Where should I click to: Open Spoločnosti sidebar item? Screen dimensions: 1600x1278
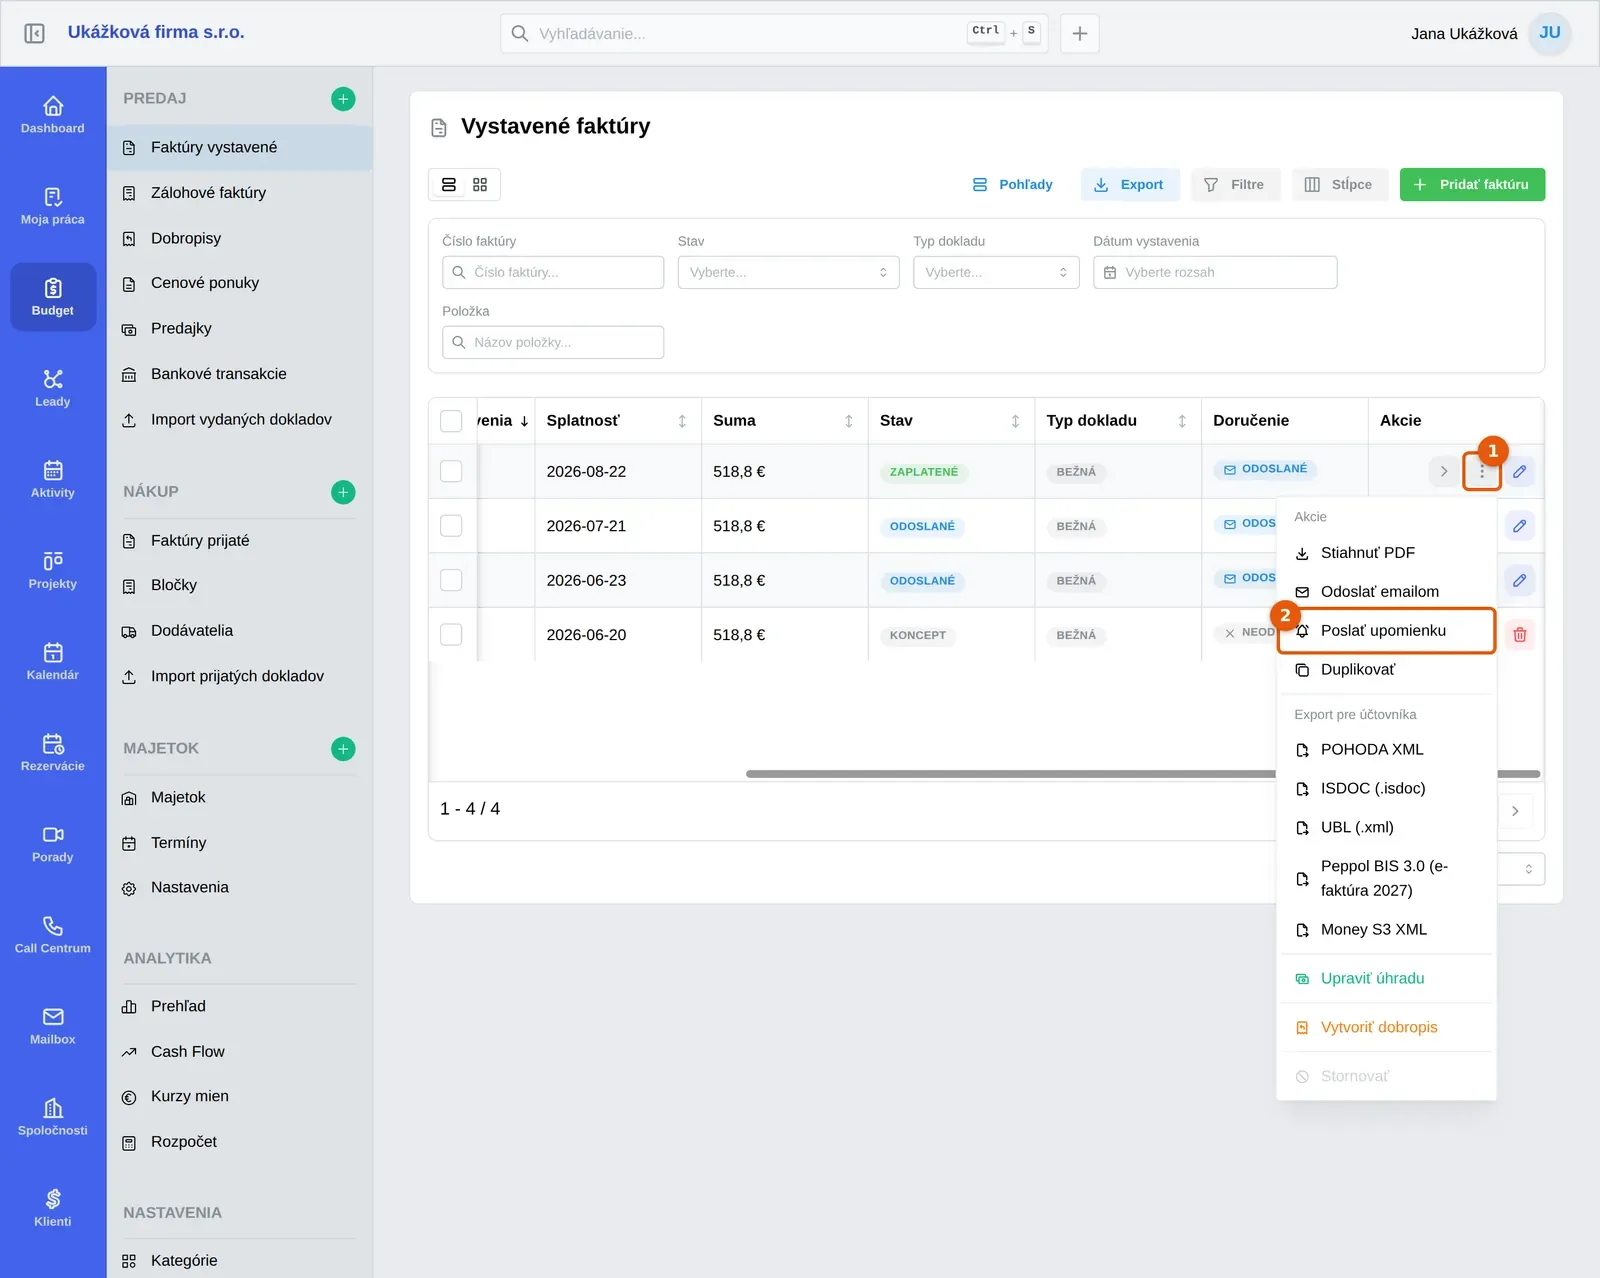[x=53, y=1116]
